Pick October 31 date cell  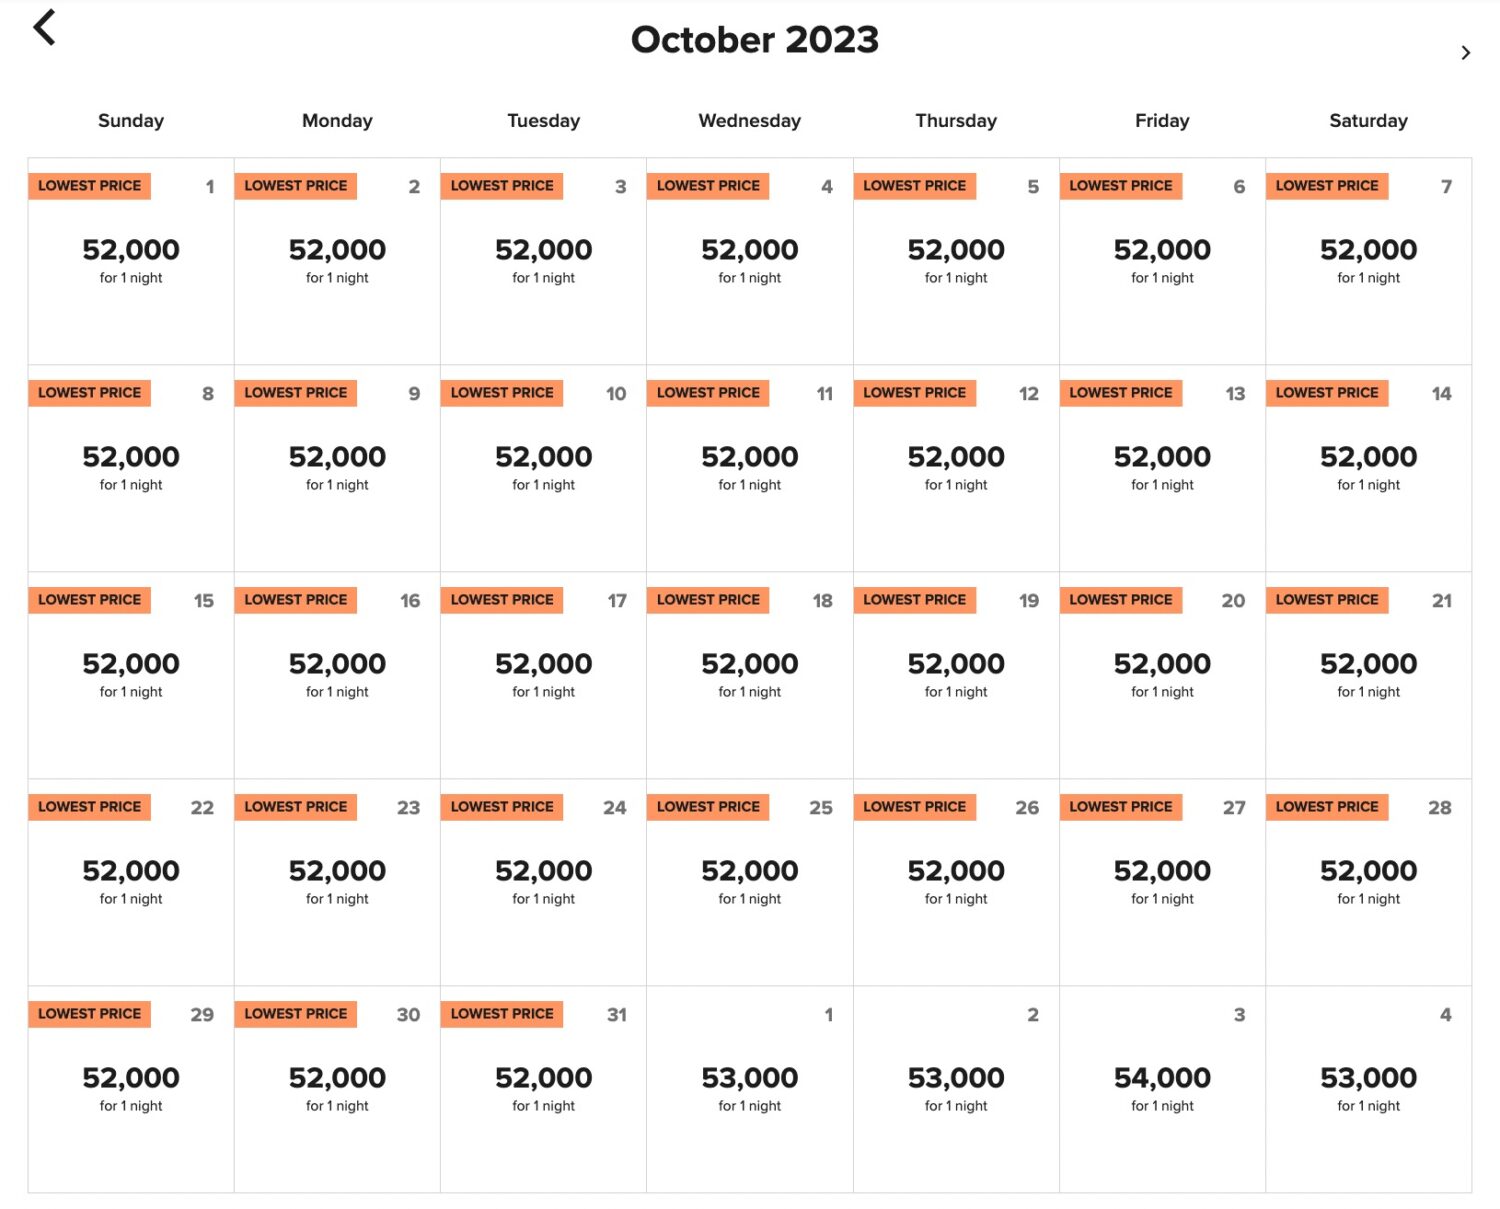pos(543,1088)
